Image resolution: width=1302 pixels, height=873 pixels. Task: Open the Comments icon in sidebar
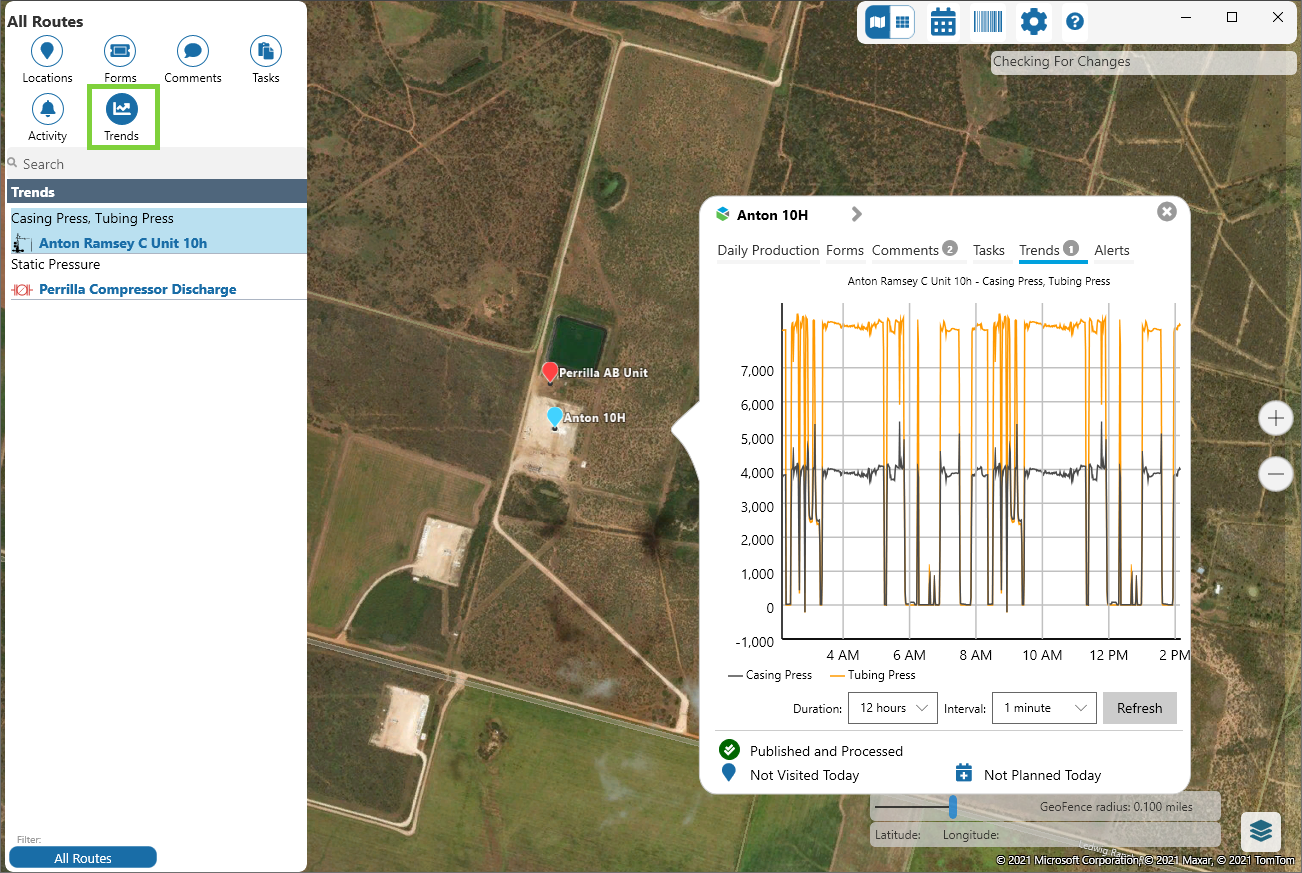[193, 51]
